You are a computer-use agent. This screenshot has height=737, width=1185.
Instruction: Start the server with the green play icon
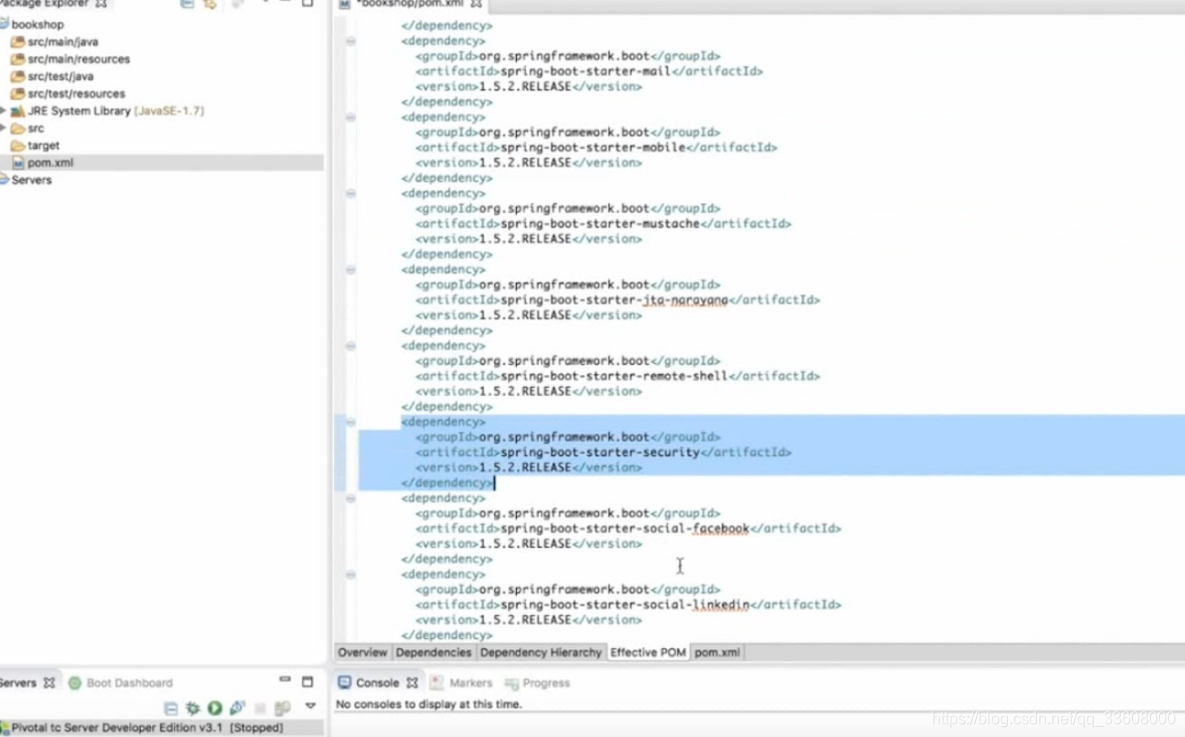point(215,708)
